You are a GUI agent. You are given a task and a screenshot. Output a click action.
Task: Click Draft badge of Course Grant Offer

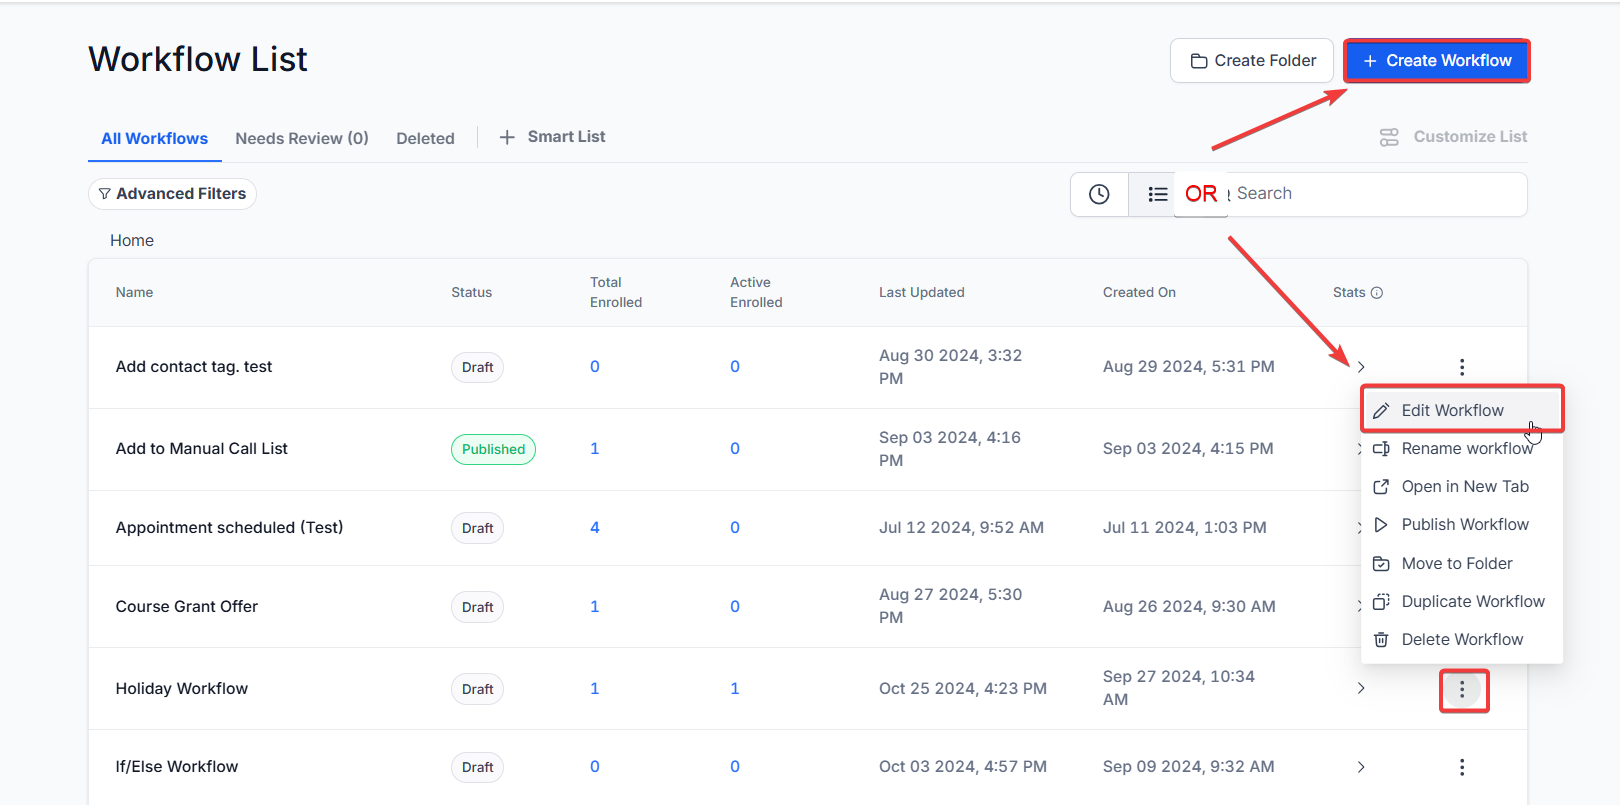click(477, 607)
